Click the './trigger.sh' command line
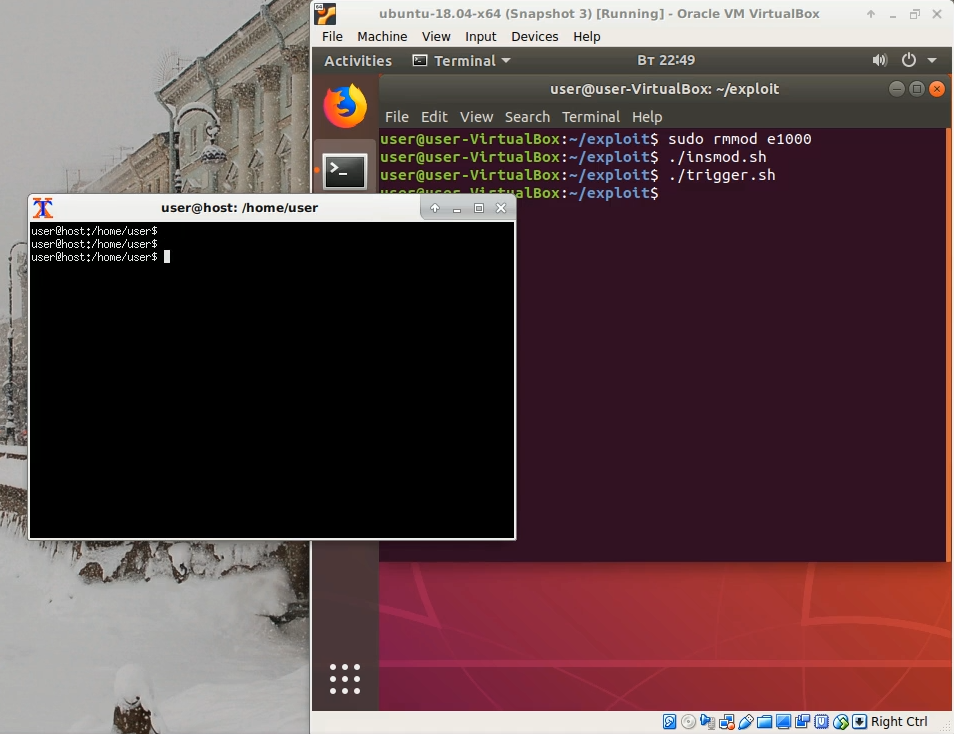The height and width of the screenshot is (734, 954). click(x=721, y=175)
